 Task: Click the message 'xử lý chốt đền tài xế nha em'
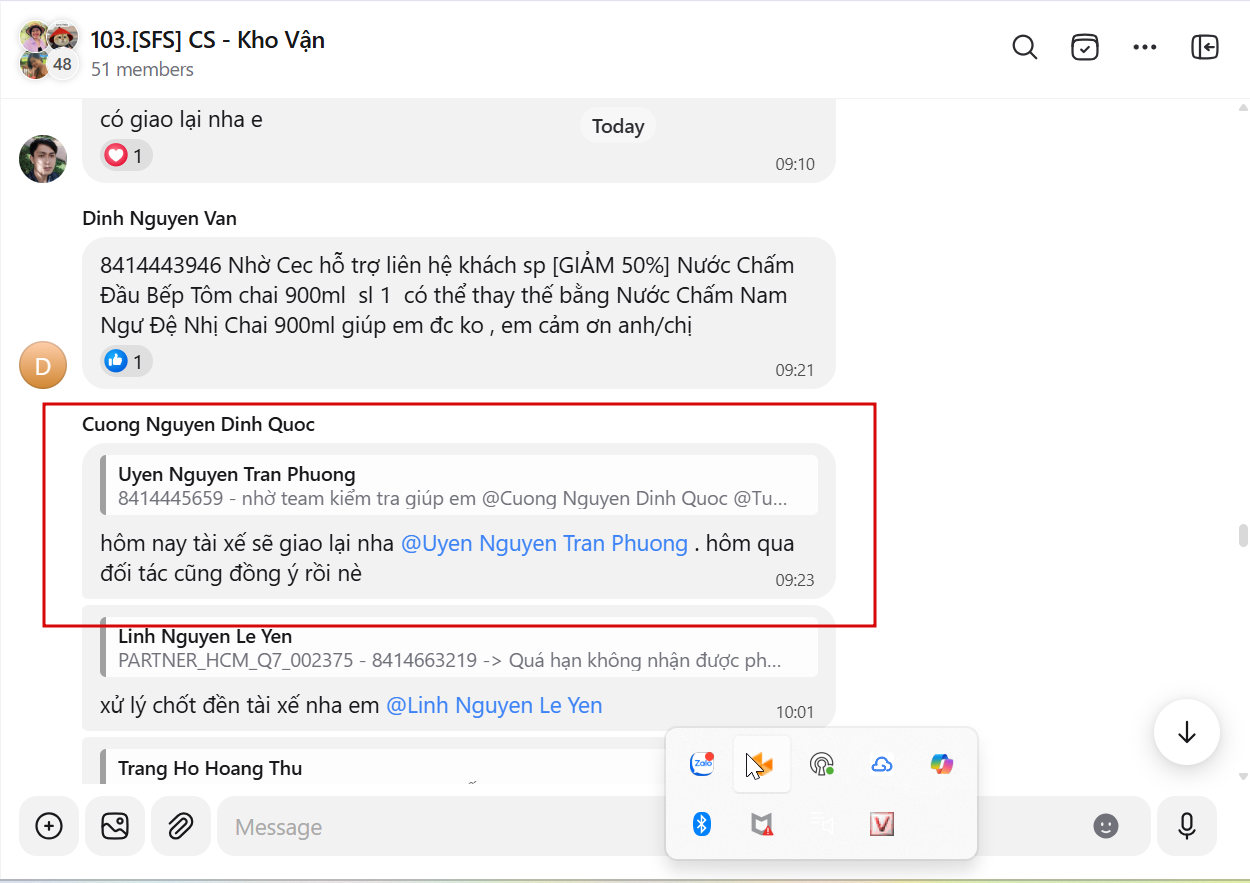tap(240, 706)
